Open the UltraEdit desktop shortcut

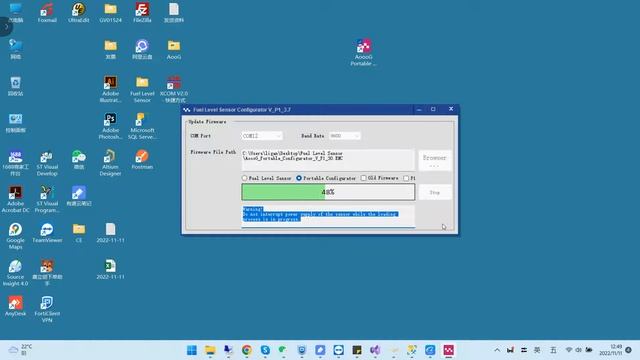tap(78, 12)
